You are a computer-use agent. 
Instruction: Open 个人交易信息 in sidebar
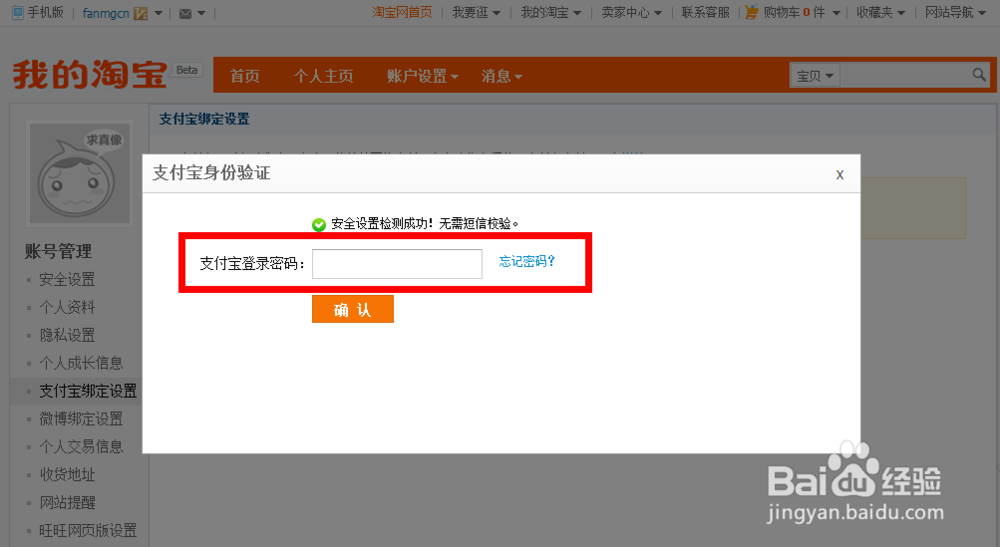[x=81, y=447]
